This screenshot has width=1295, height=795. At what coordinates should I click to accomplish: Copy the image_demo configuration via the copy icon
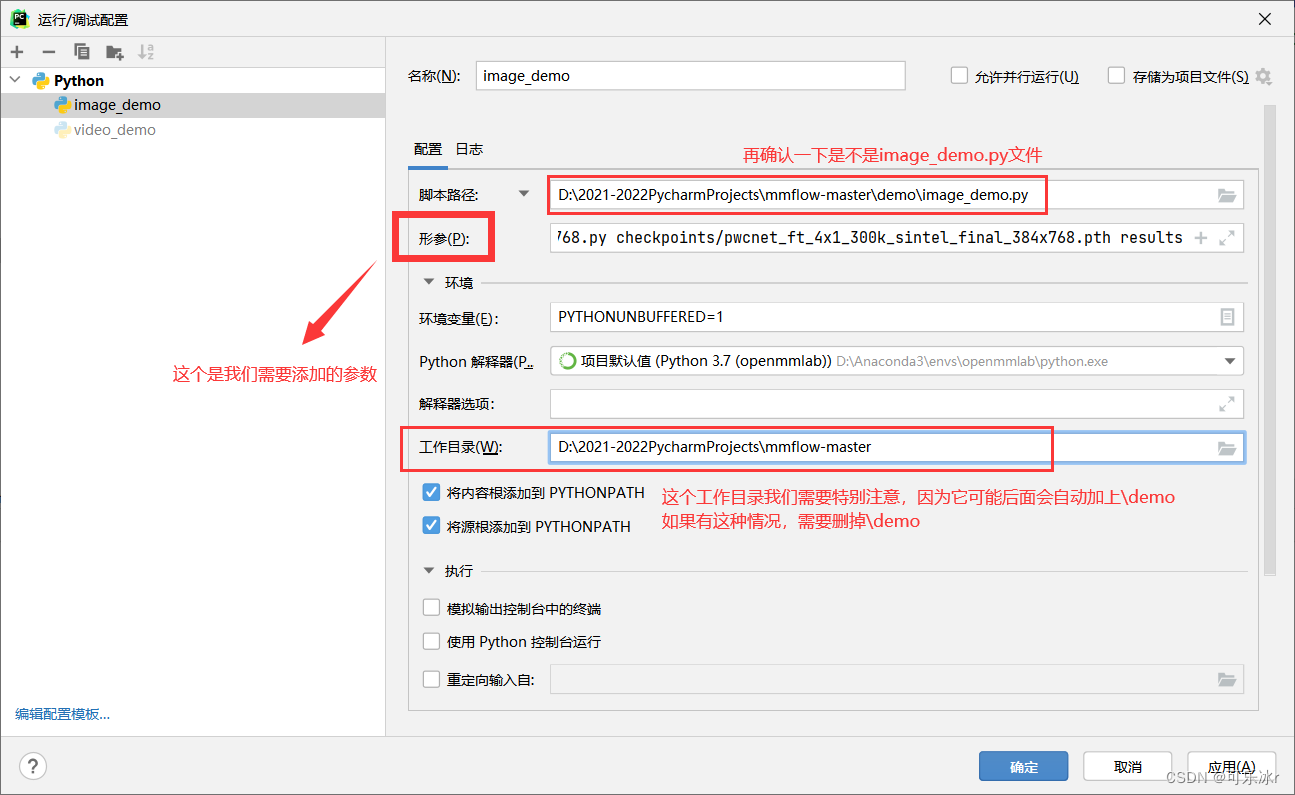point(82,51)
